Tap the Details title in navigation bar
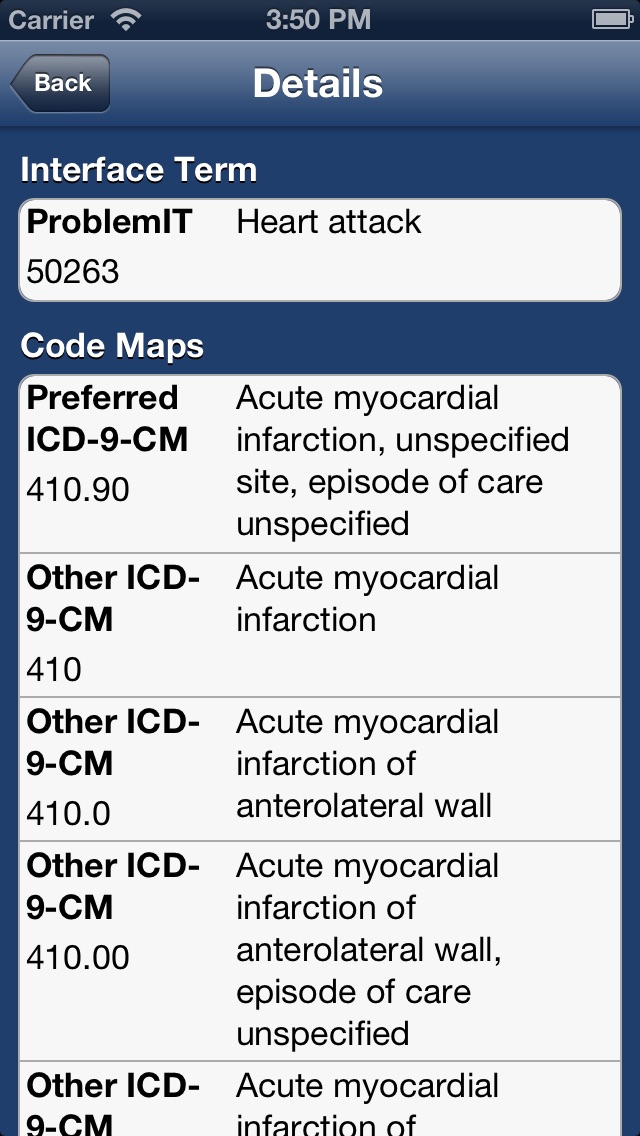Image resolution: width=640 pixels, height=1136 pixels. click(318, 83)
